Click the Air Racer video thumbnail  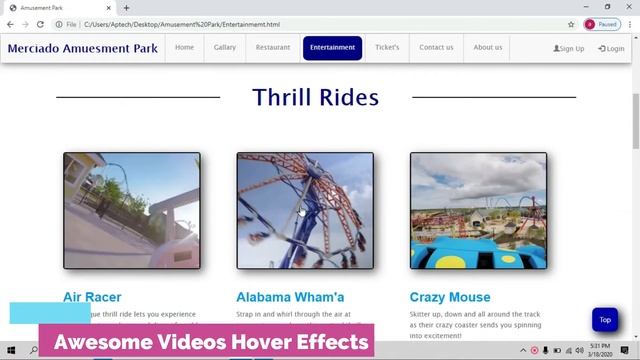pos(132,211)
